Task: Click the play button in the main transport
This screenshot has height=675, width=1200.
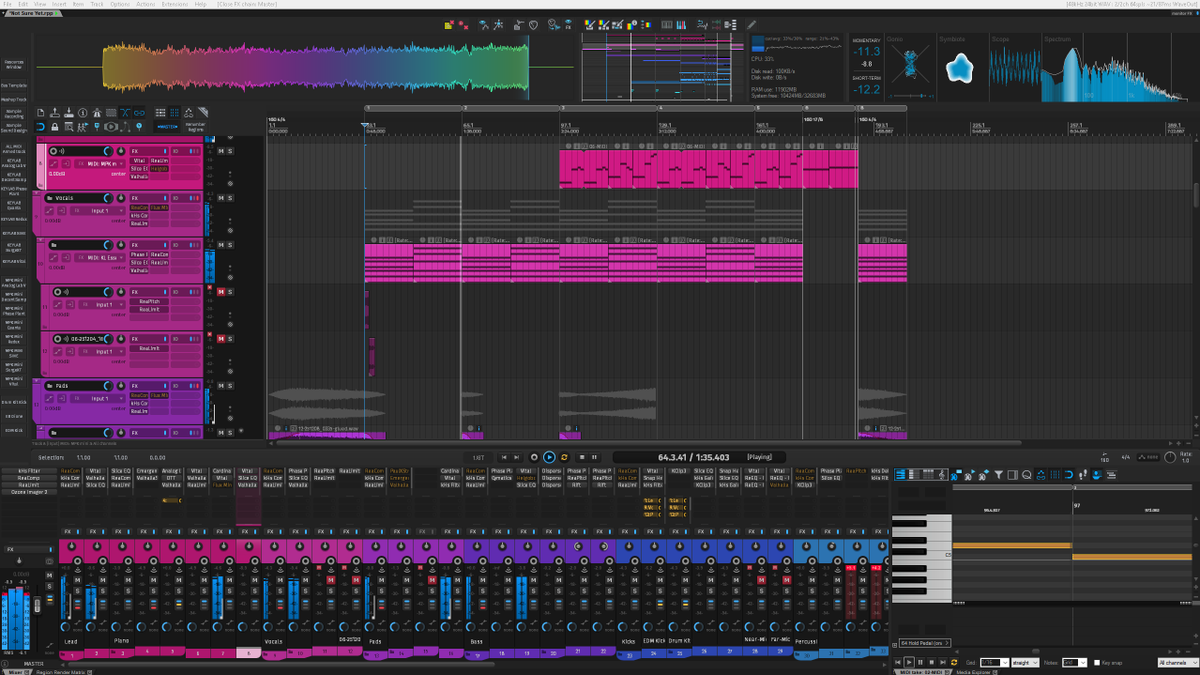Action: click(x=549, y=457)
